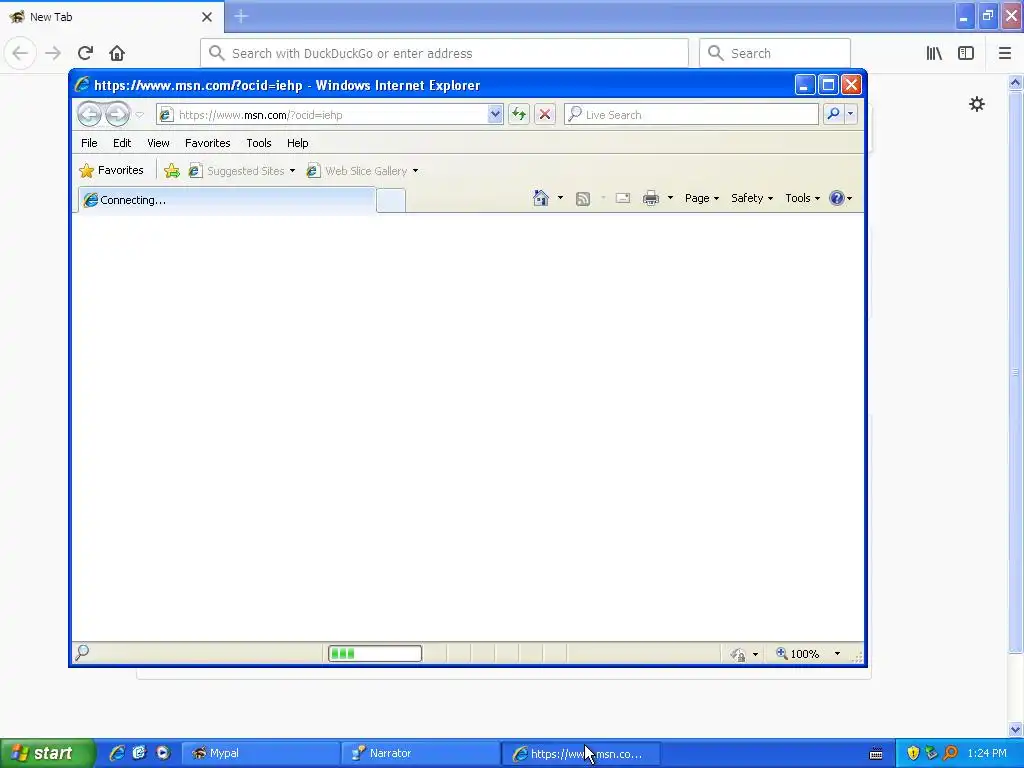Open the Tools command bar dropdown
This screenshot has height=768, width=1024.
point(802,198)
